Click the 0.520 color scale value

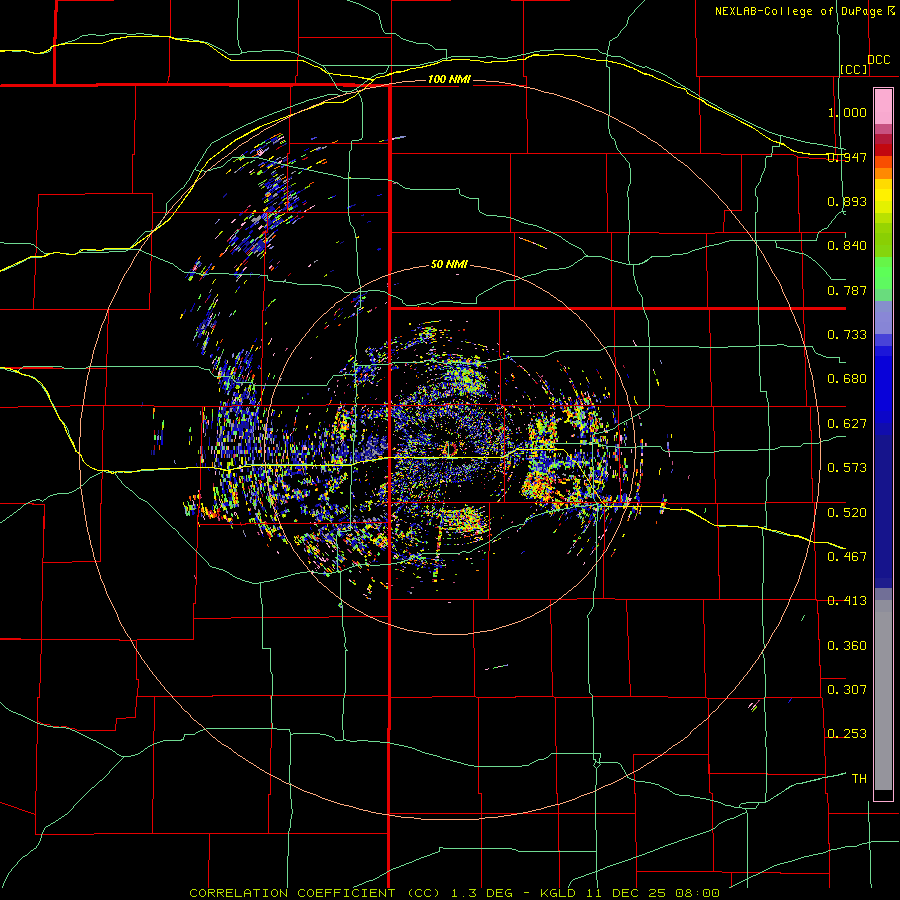[x=847, y=513]
